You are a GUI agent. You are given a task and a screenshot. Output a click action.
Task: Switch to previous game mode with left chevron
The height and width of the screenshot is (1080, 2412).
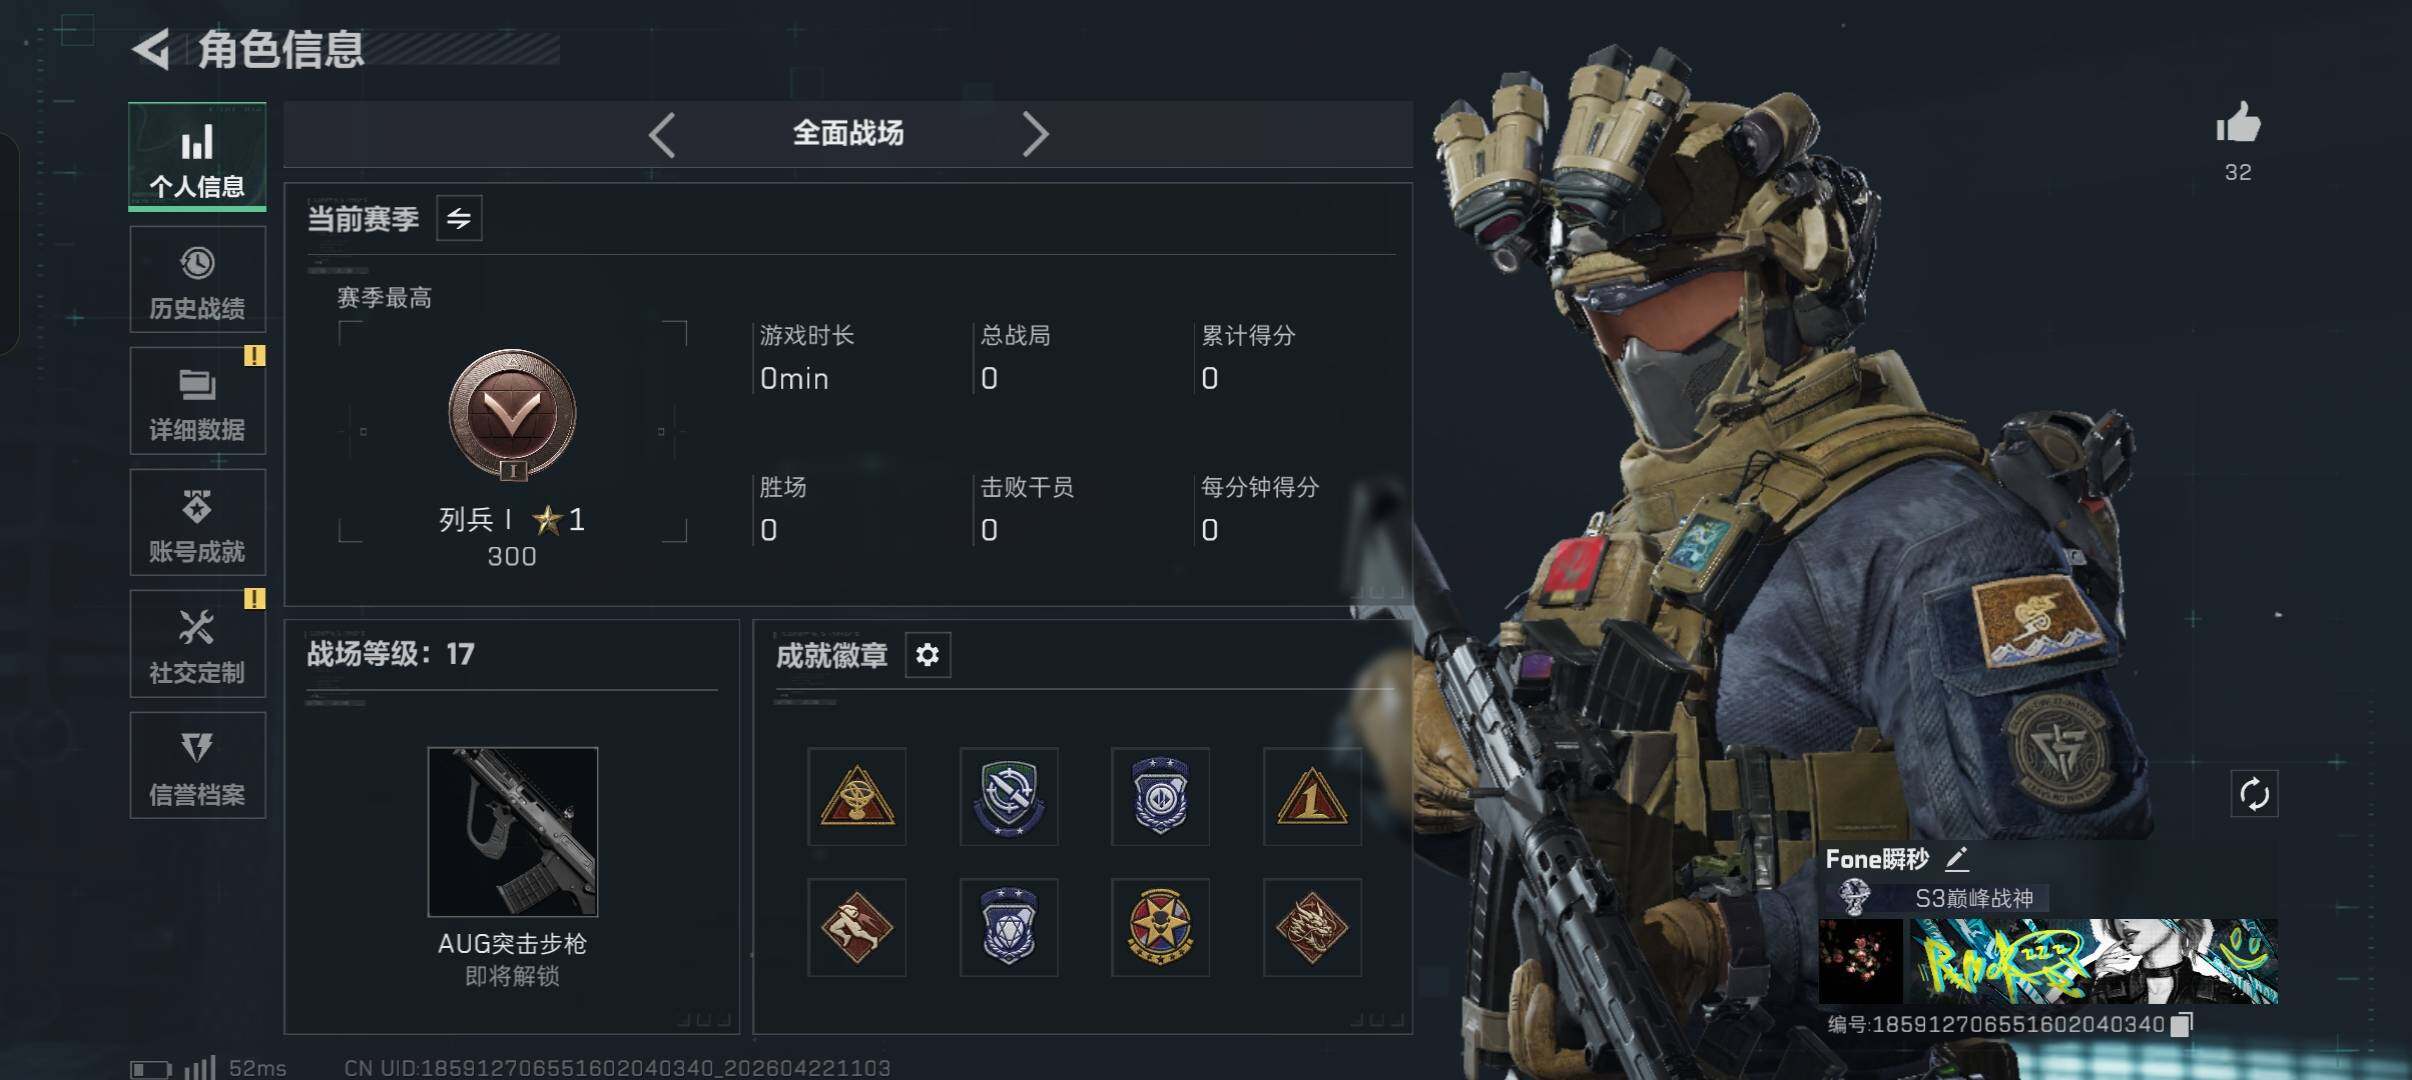(662, 134)
